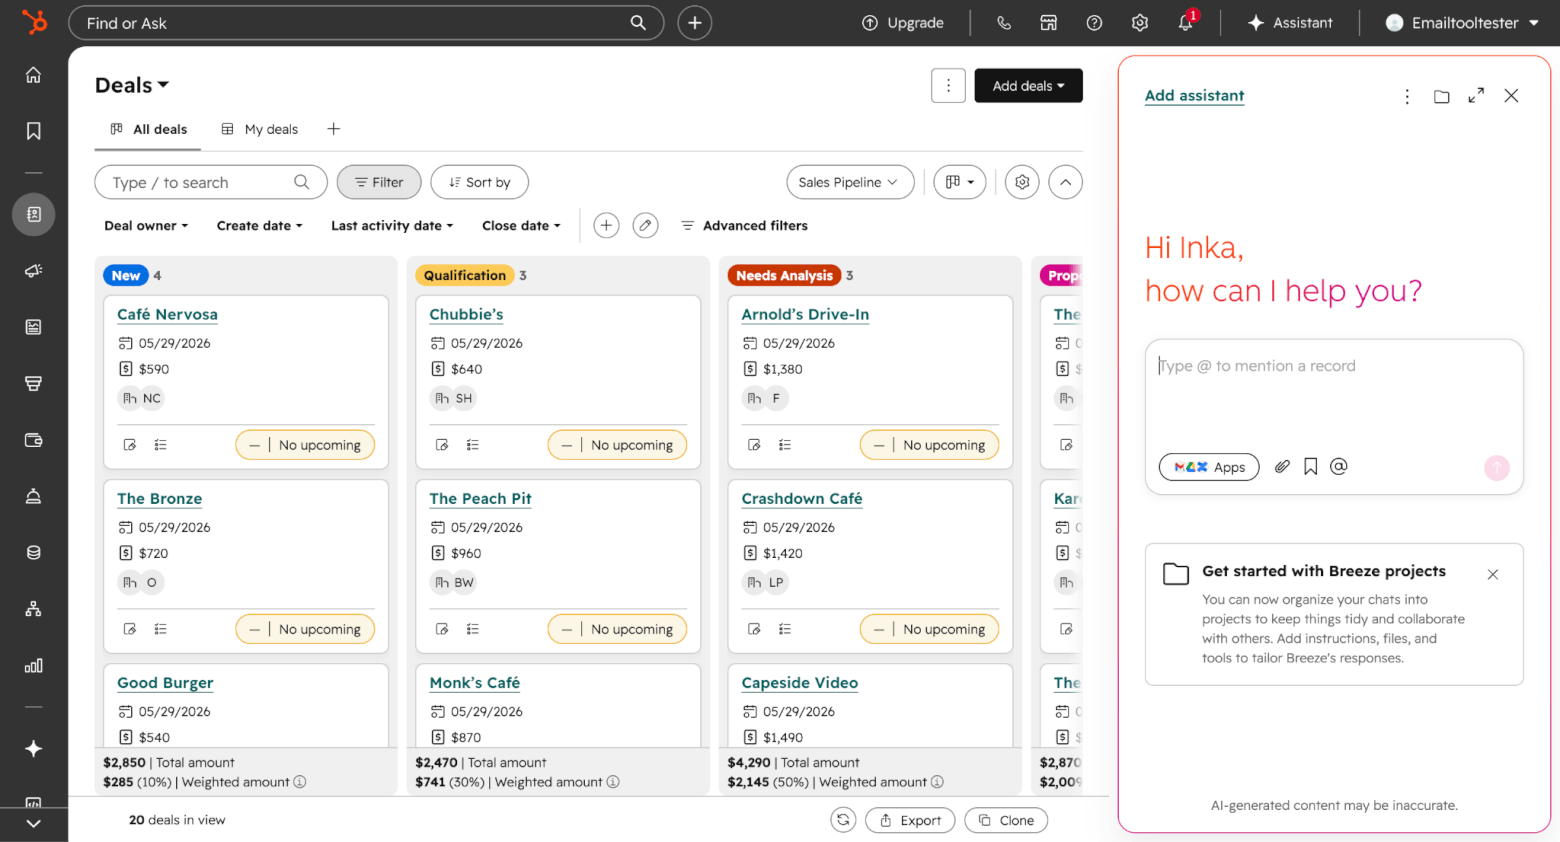
Task: Open the Create date filter dropdown
Action: (259, 226)
